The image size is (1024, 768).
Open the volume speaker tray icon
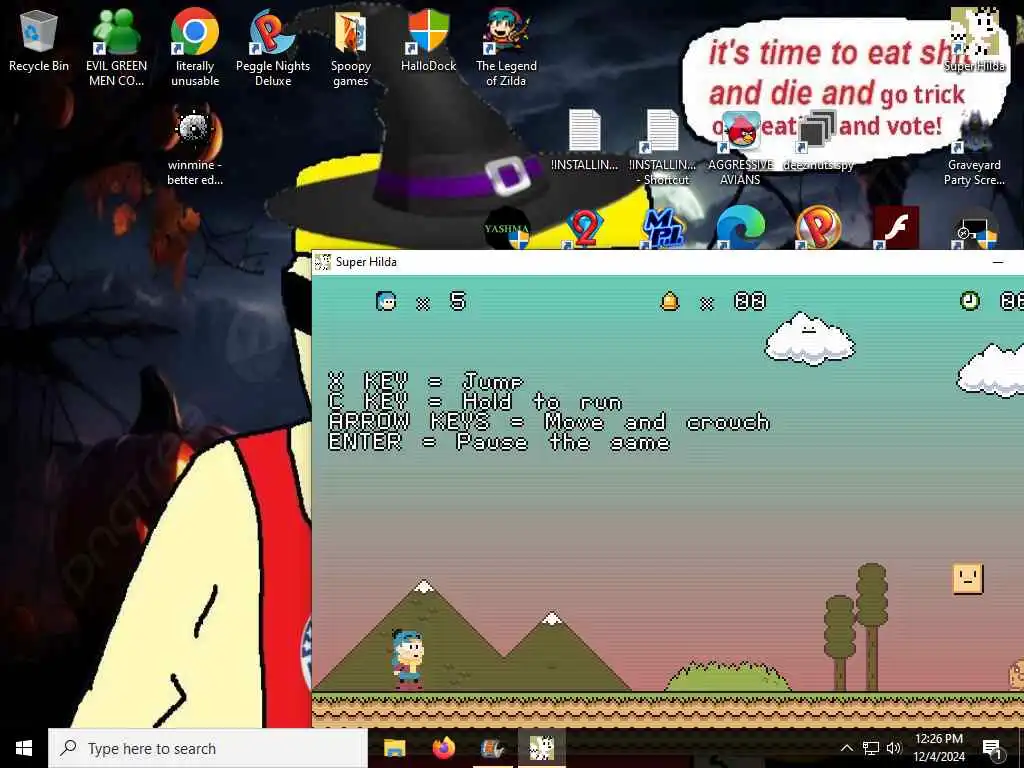pos(894,748)
